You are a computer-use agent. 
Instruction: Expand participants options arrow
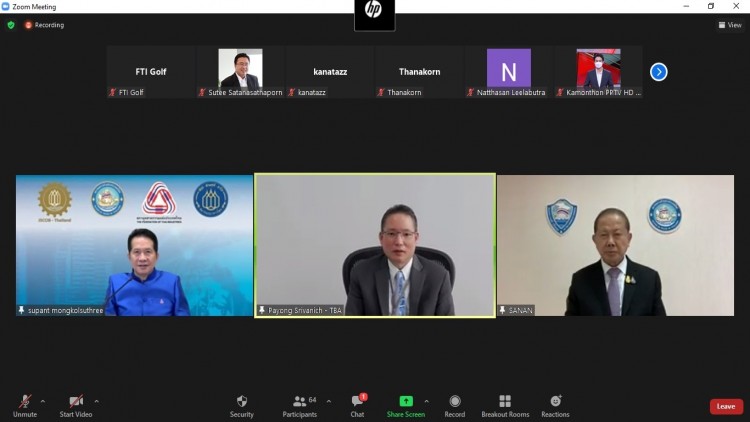point(329,401)
